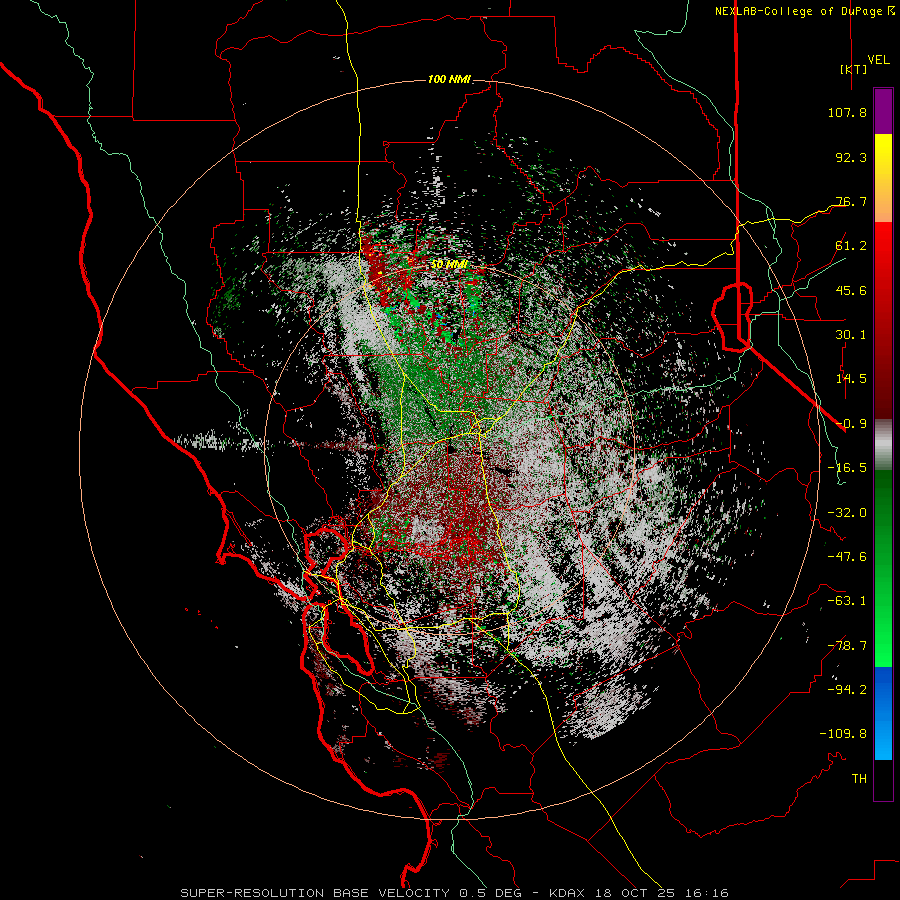Click the -109.8 velocity scale value
Image resolution: width=900 pixels, height=900 pixels.
coord(843,734)
